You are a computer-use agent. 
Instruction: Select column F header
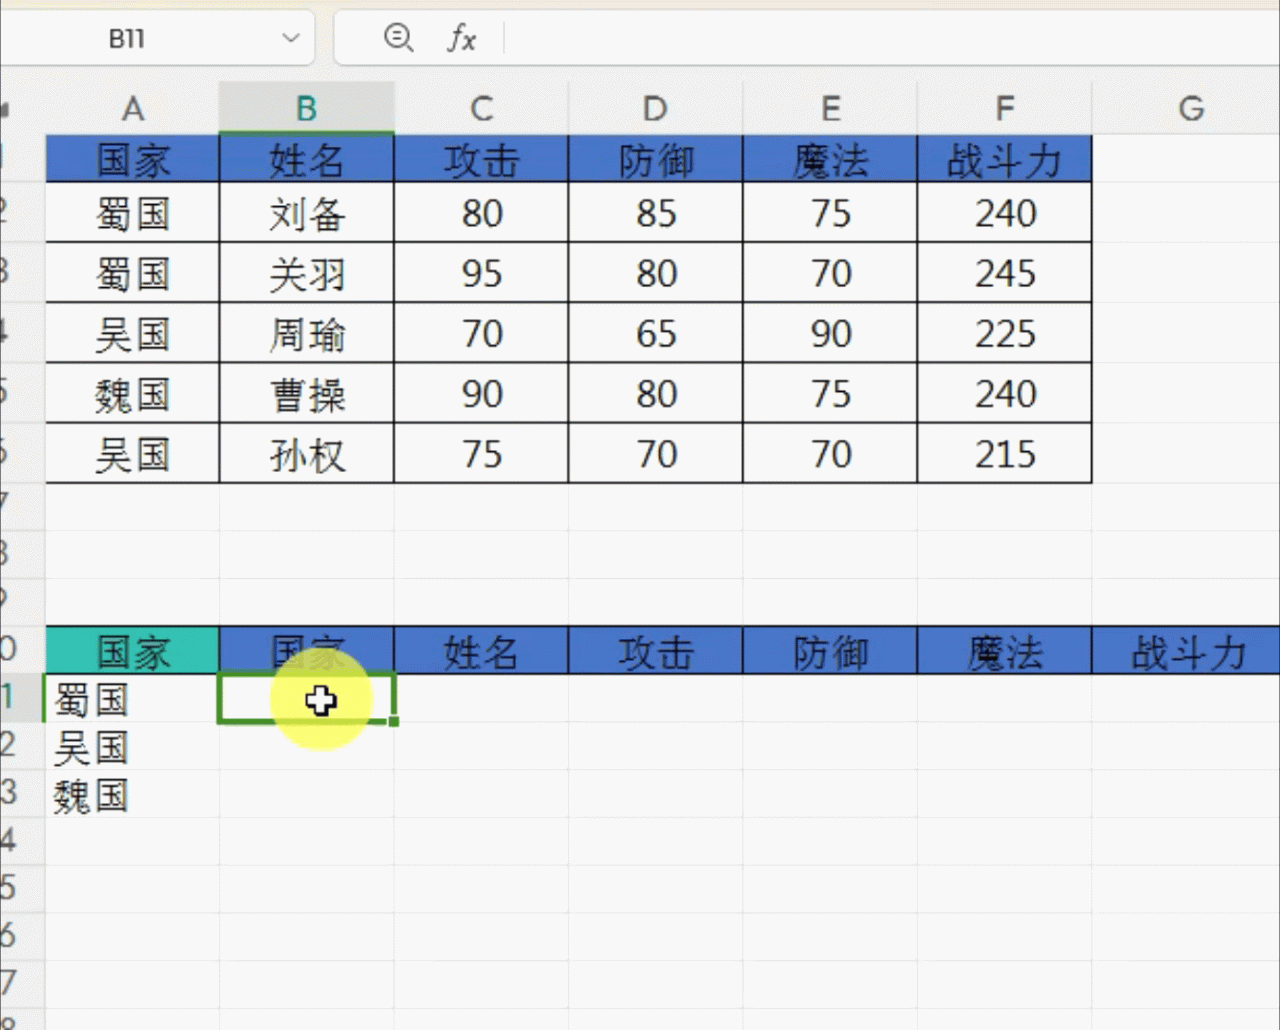[1004, 108]
